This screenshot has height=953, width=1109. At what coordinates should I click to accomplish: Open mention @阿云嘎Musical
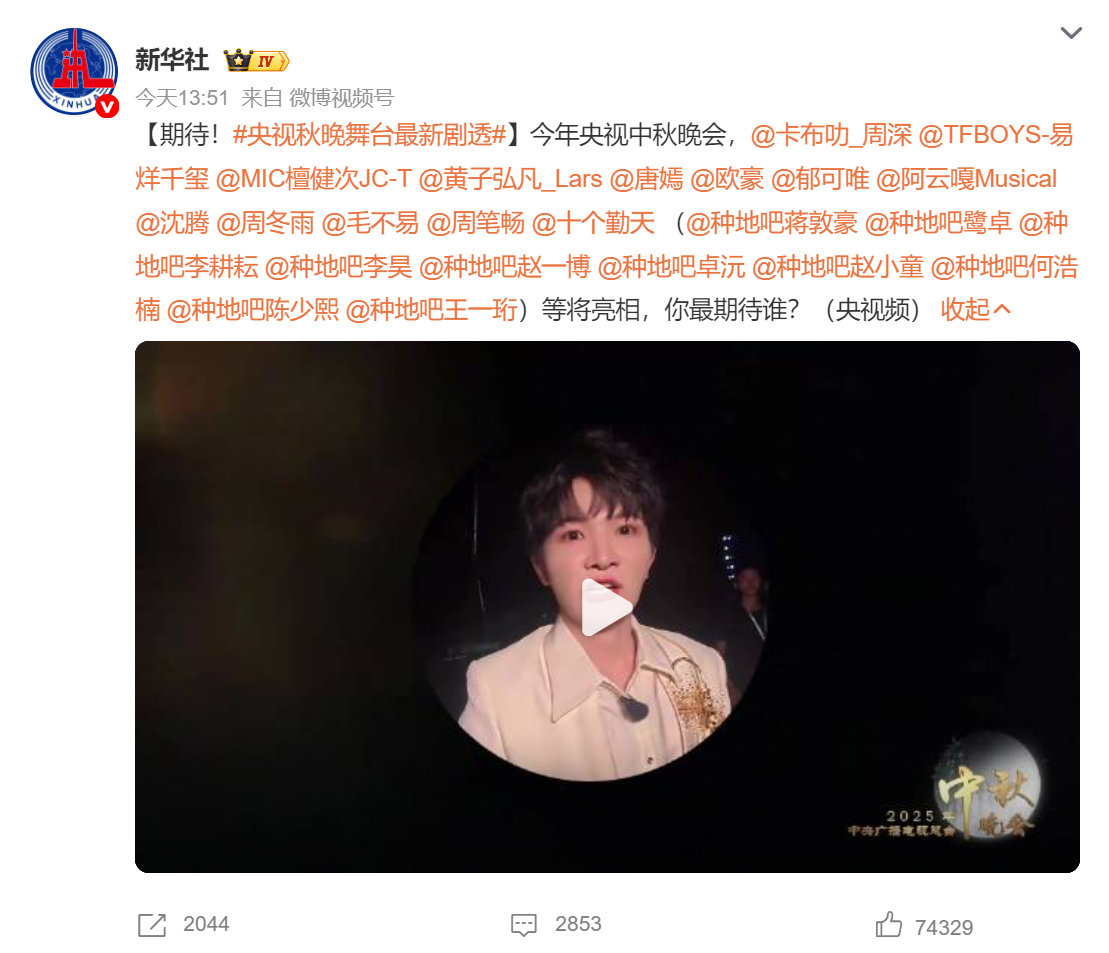point(966,179)
